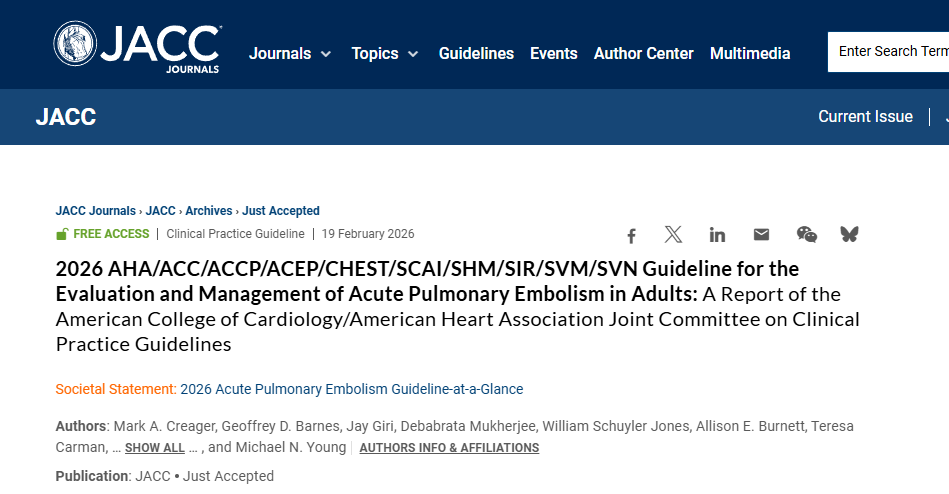The image size is (949, 494).
Task: Click the Enter Search Term field
Action: [890, 52]
